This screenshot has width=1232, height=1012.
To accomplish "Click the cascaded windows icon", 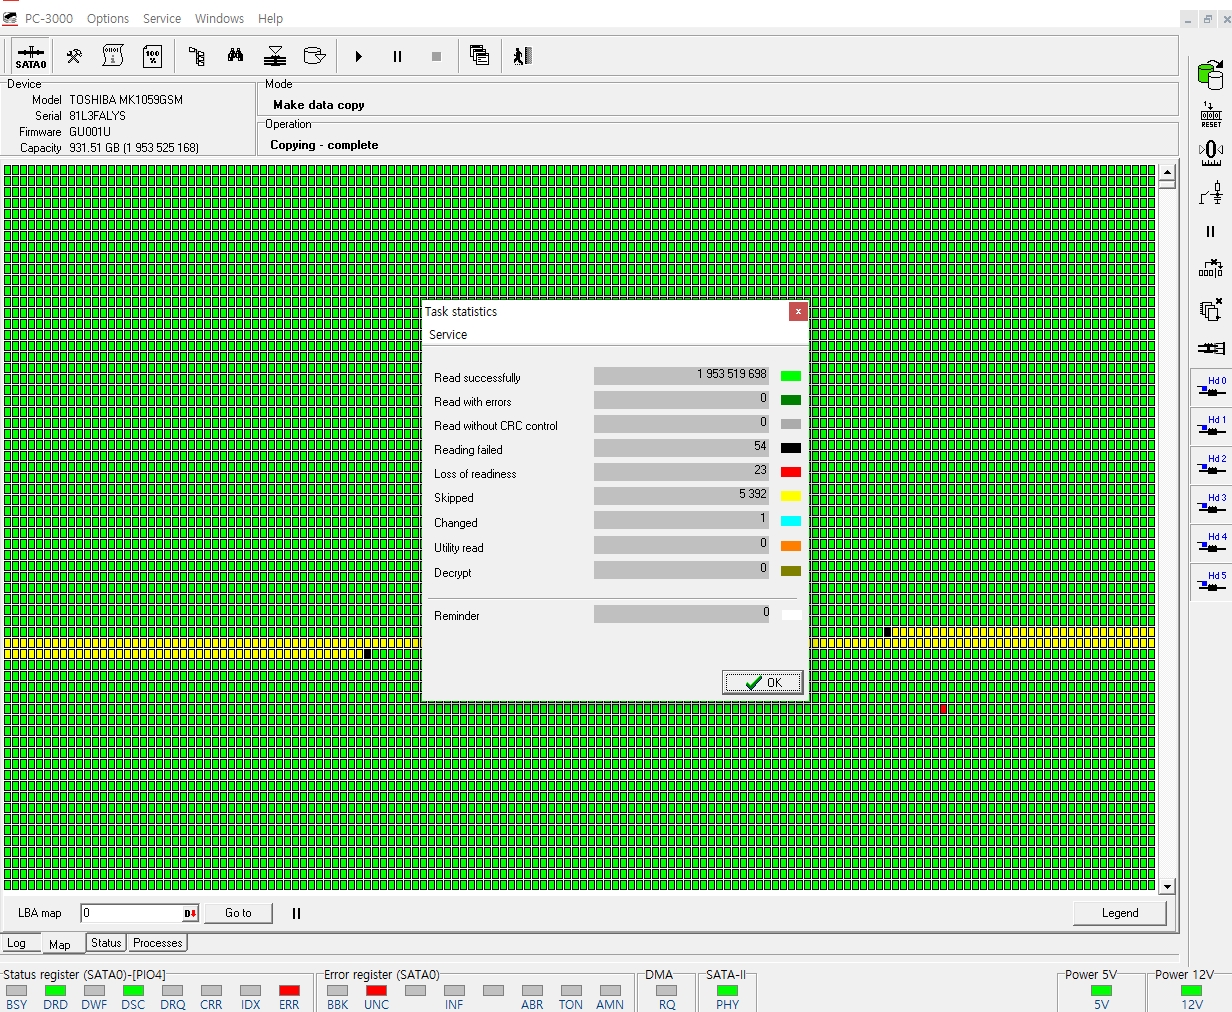I will tap(479, 57).
